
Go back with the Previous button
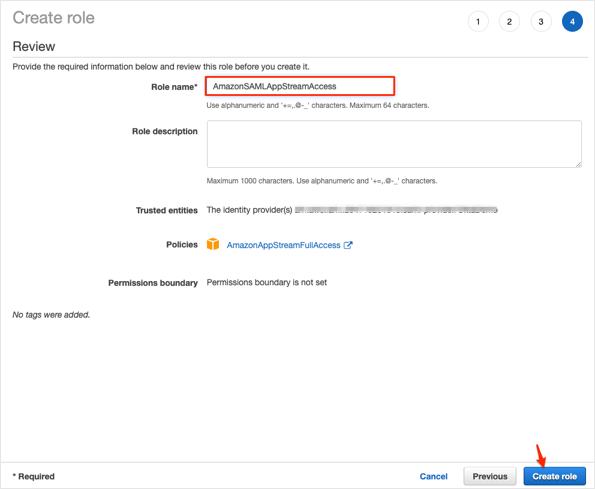(x=490, y=476)
